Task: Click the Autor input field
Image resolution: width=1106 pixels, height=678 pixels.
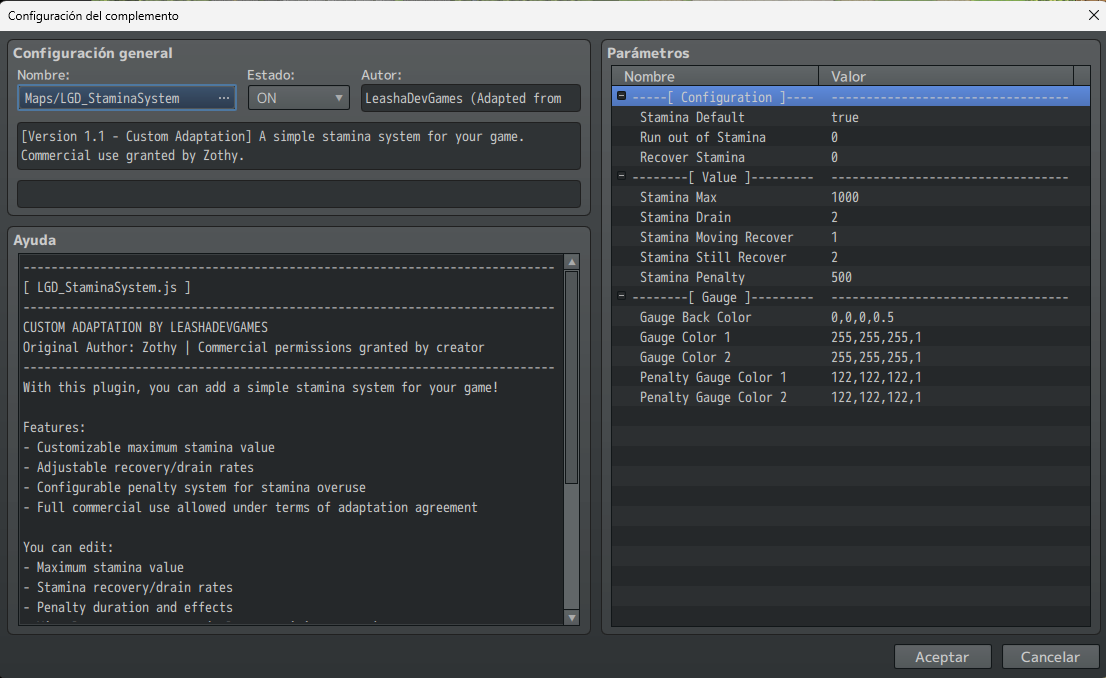Action: [470, 98]
